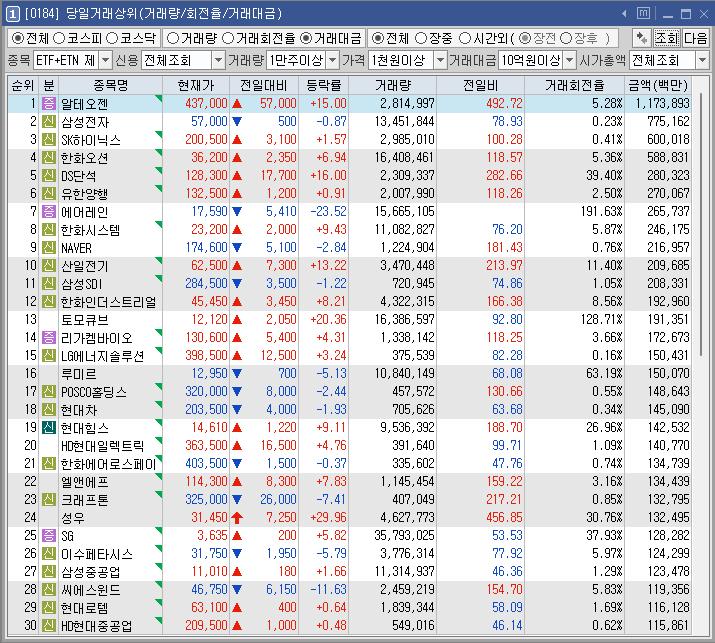This screenshot has width=715, height=643.
Task: Select the 시간외 radio button
Action: tap(464, 38)
